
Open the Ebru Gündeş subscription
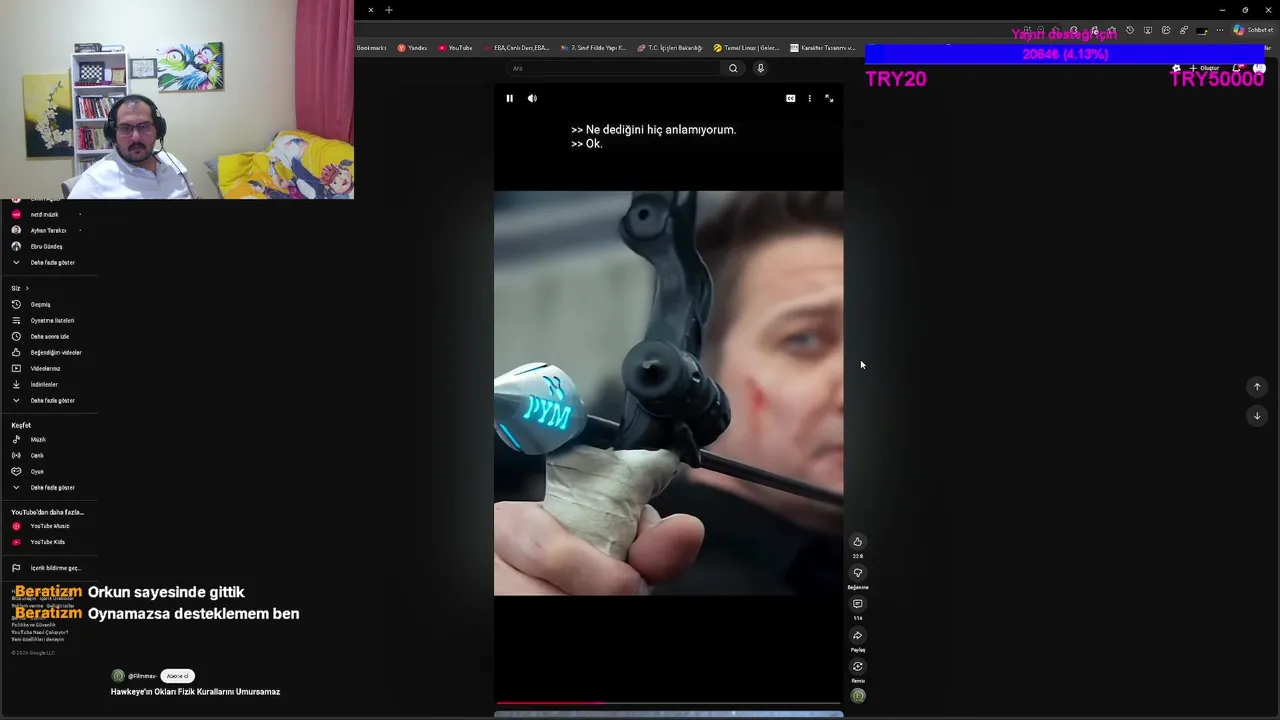click(x=48, y=246)
